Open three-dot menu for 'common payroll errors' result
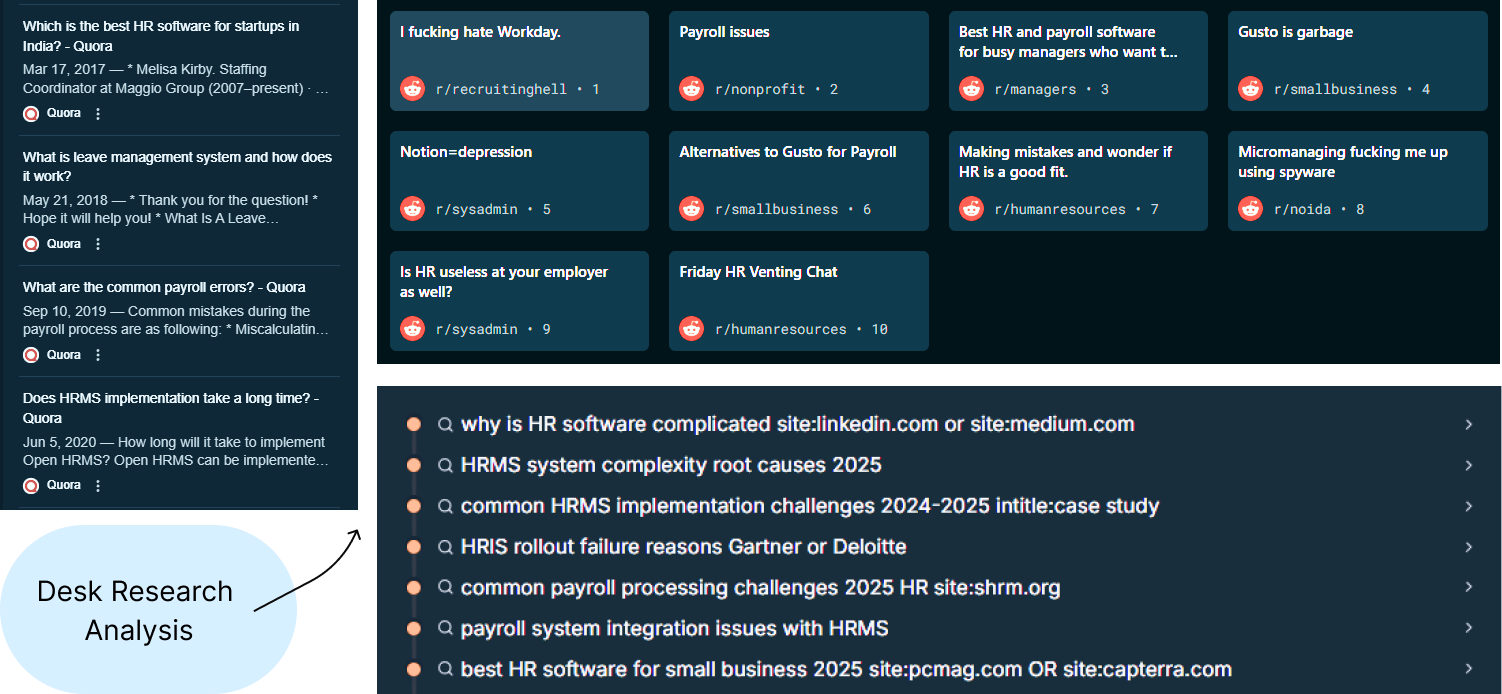Viewport: 1502px width, 694px height. tap(98, 355)
